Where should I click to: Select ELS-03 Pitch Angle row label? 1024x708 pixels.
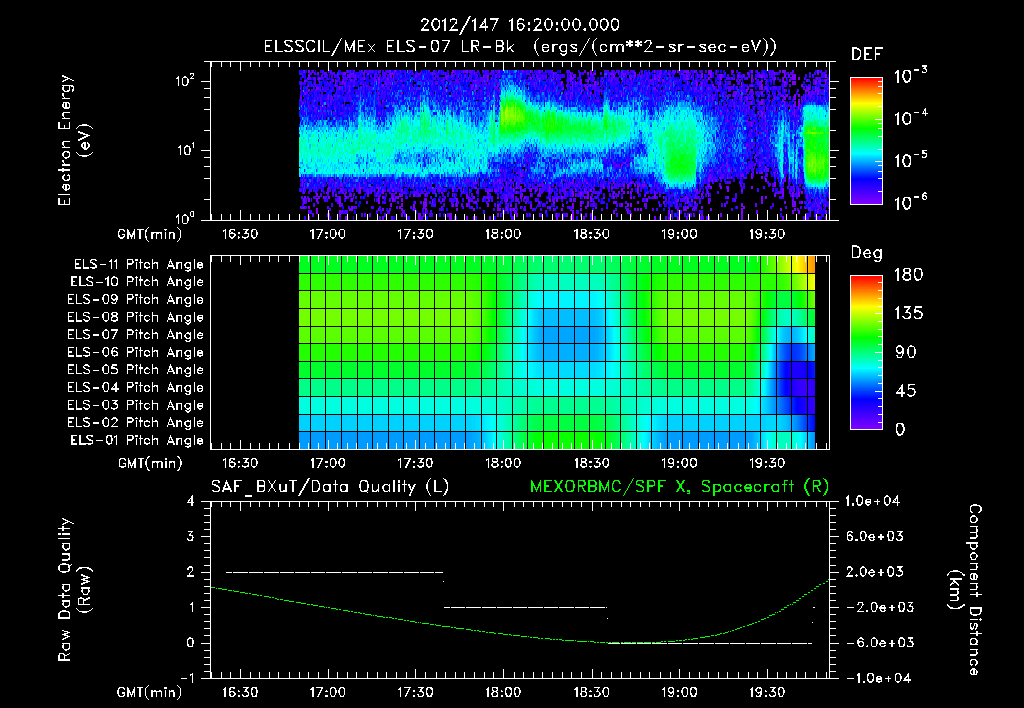click(135, 406)
